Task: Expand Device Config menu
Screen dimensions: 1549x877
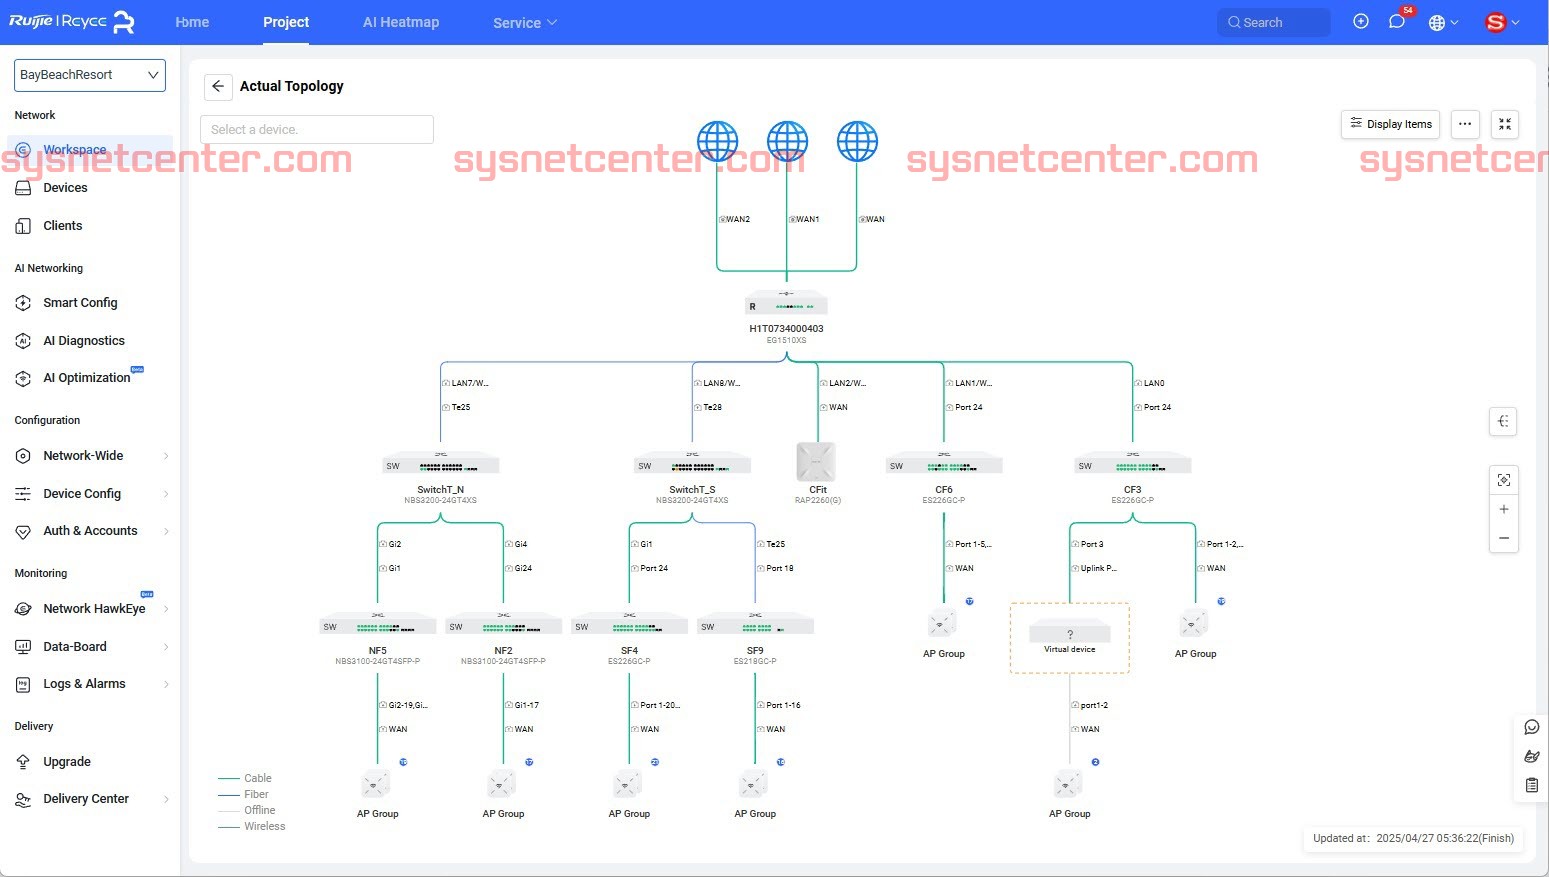Action: (x=90, y=494)
